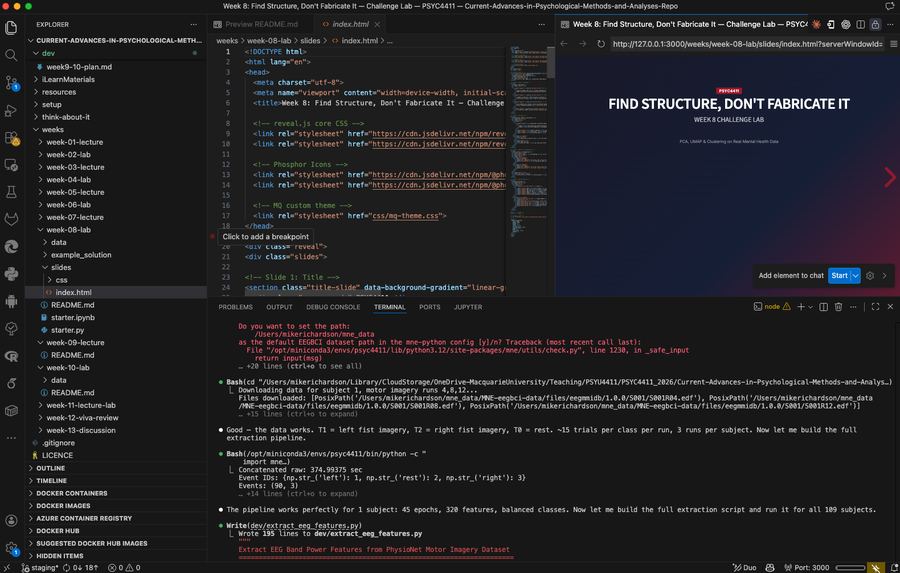Go forward in the browser preview
Viewport: 900px width, 573px height.
(x=582, y=44)
